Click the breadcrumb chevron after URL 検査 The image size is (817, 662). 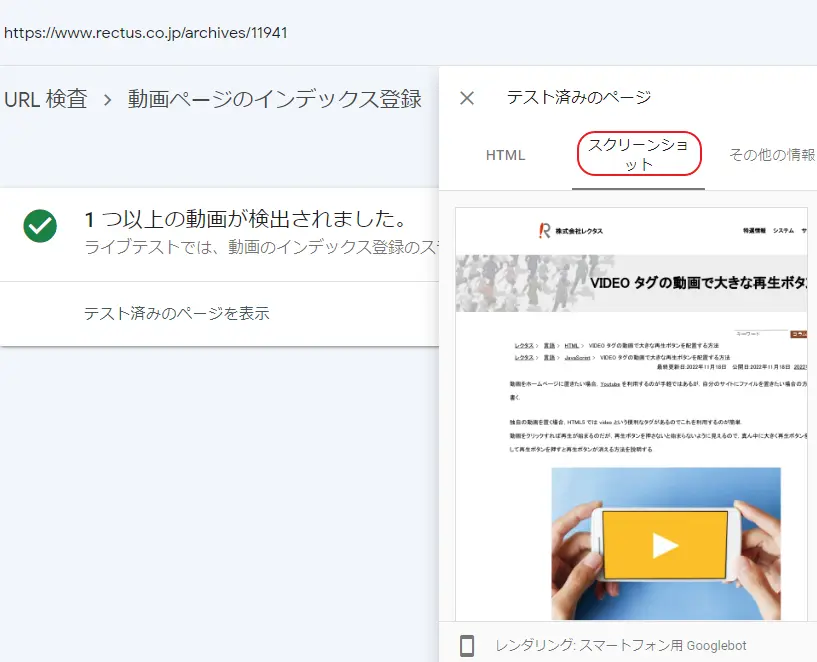coord(107,99)
